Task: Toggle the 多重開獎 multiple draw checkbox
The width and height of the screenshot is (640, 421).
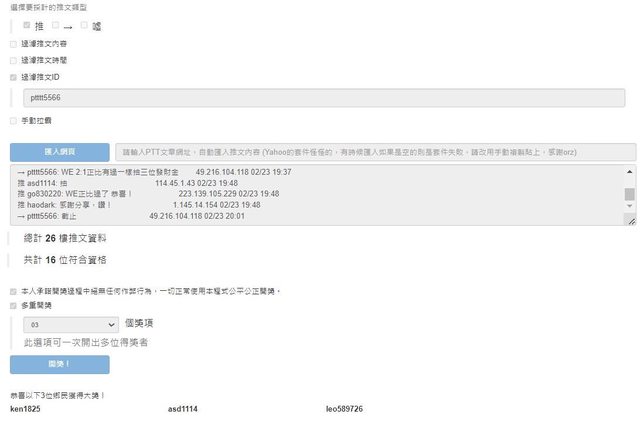Action: pyautogui.click(x=13, y=305)
